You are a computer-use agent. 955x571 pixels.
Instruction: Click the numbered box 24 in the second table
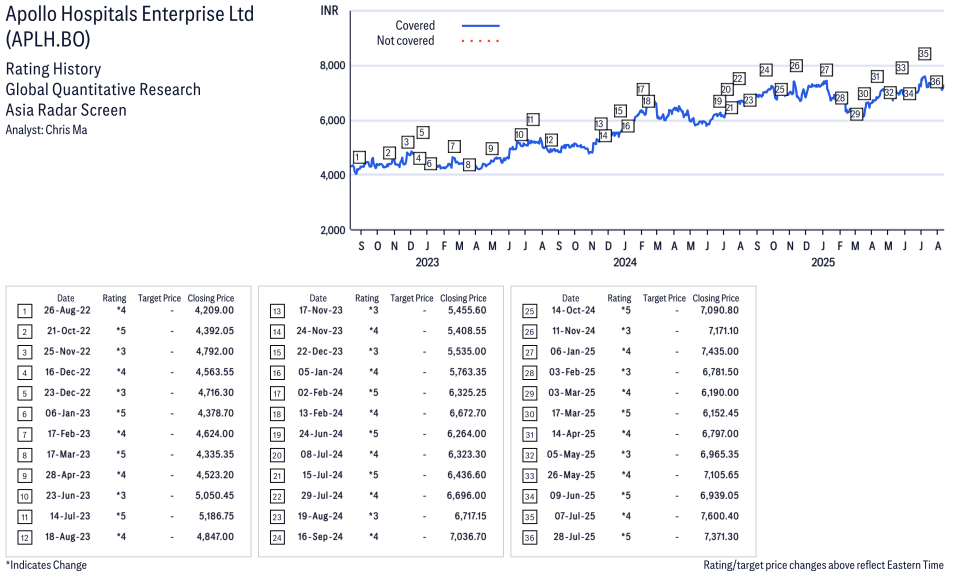click(x=277, y=538)
